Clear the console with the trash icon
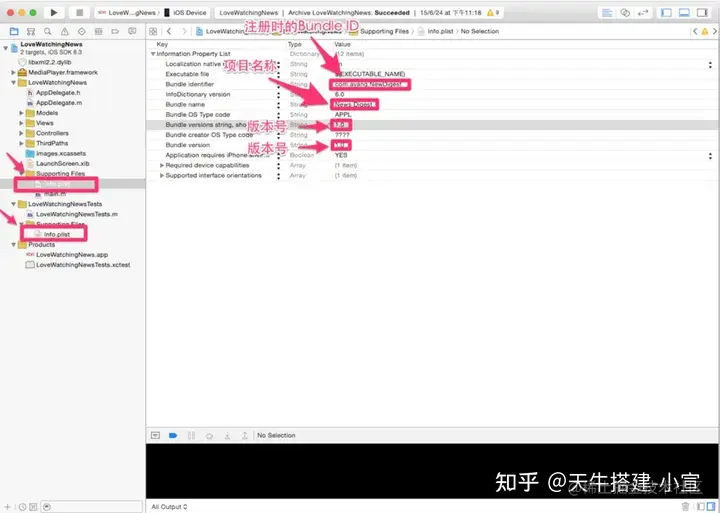This screenshot has width=720, height=513. [x=685, y=507]
